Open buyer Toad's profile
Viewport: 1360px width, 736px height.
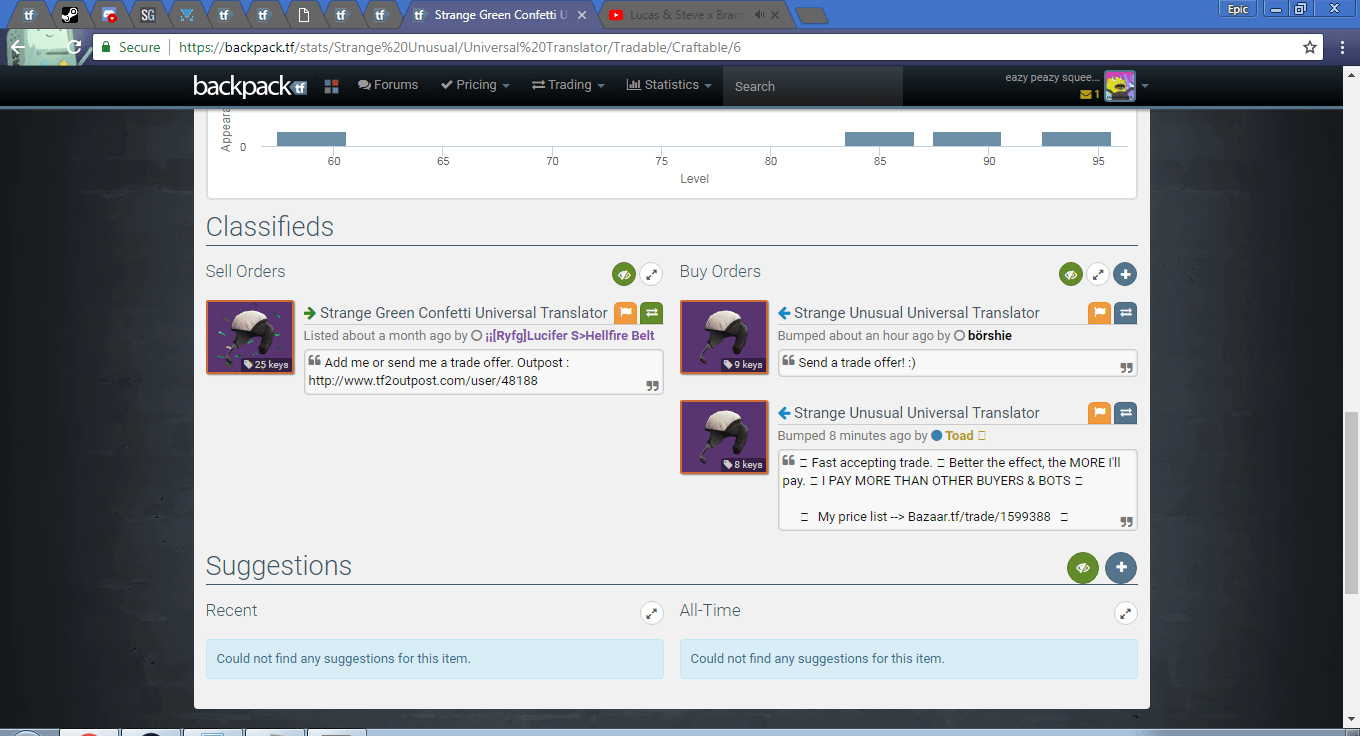coord(959,436)
